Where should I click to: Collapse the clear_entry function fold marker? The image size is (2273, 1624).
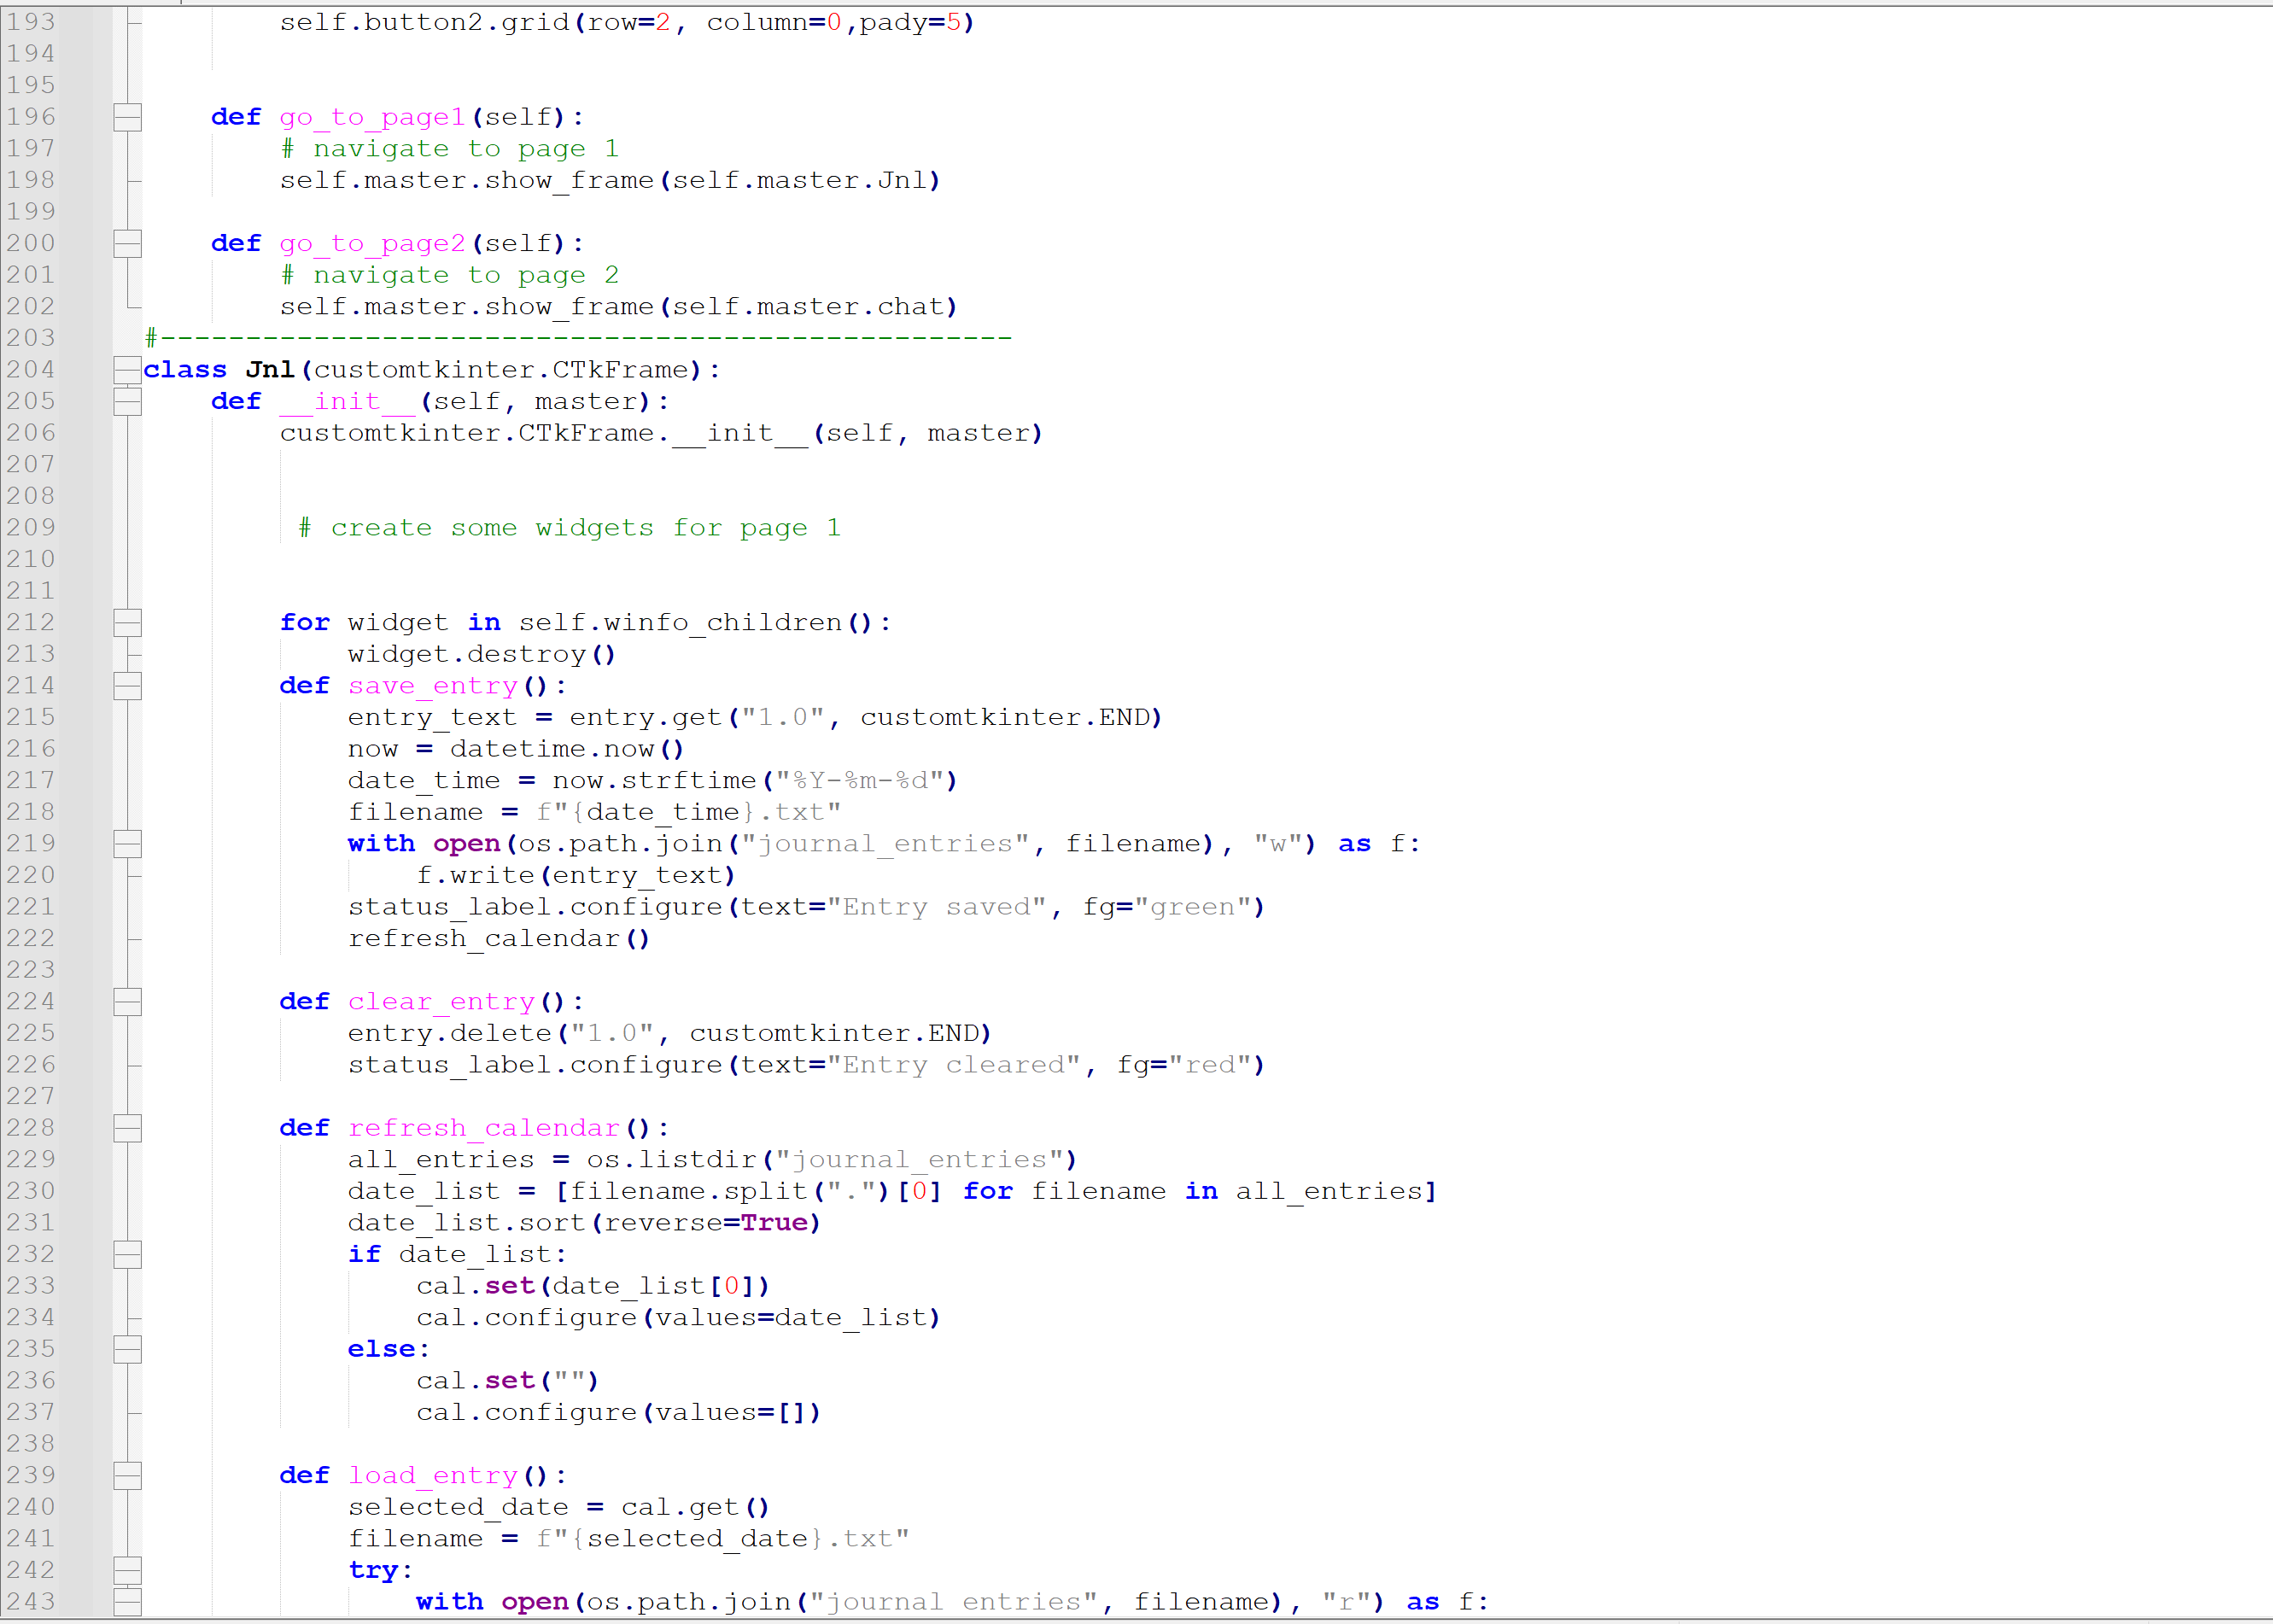[x=127, y=1001]
